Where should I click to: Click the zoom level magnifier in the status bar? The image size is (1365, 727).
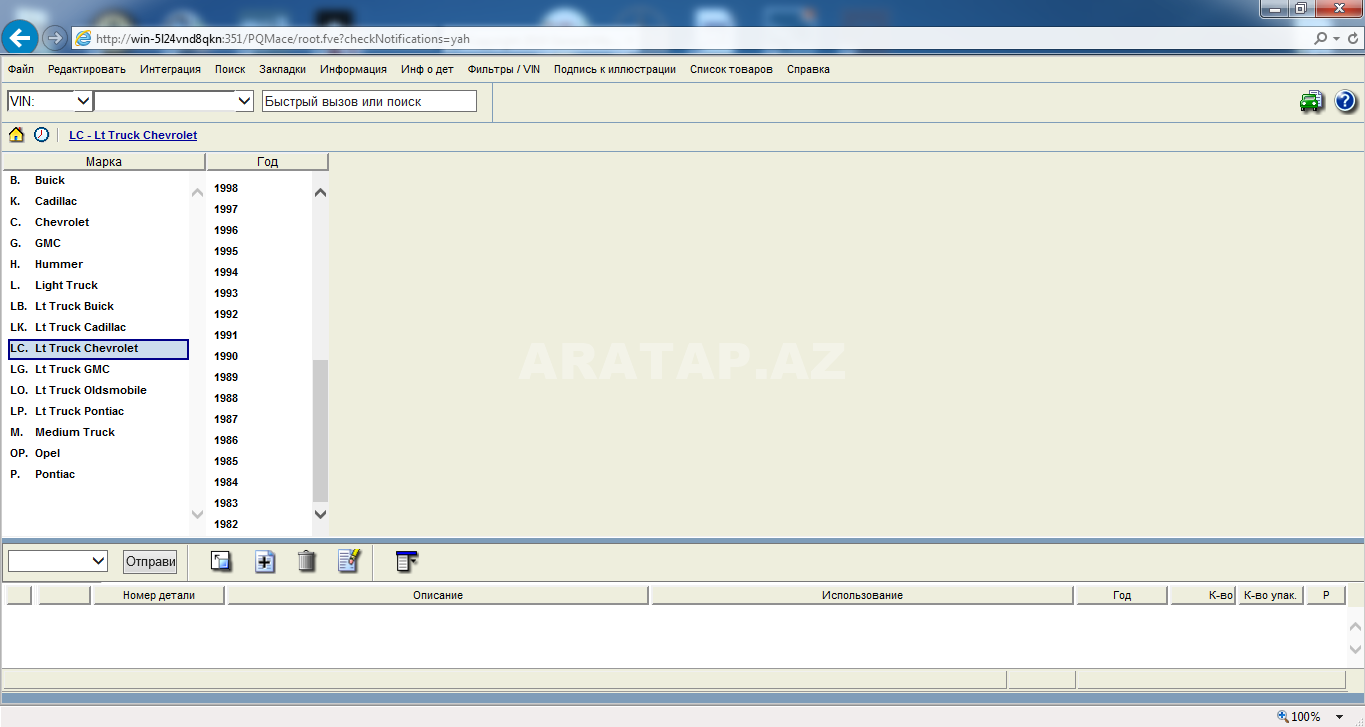coord(1283,716)
